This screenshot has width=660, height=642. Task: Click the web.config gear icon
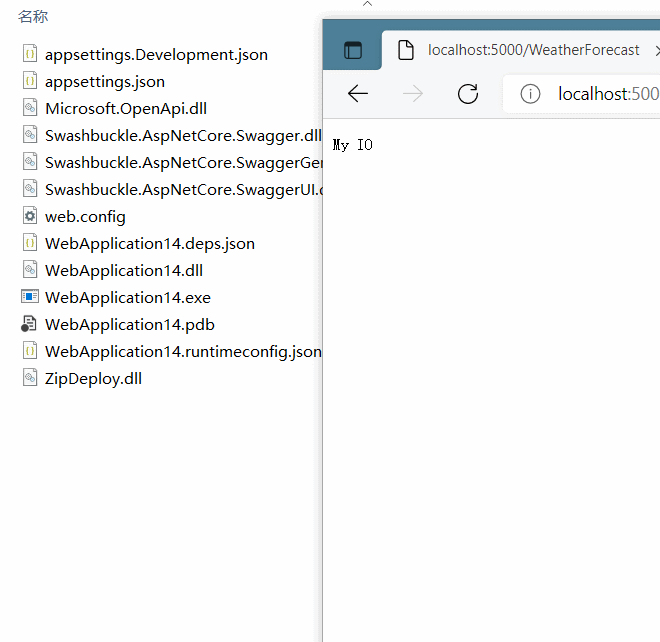click(30, 216)
